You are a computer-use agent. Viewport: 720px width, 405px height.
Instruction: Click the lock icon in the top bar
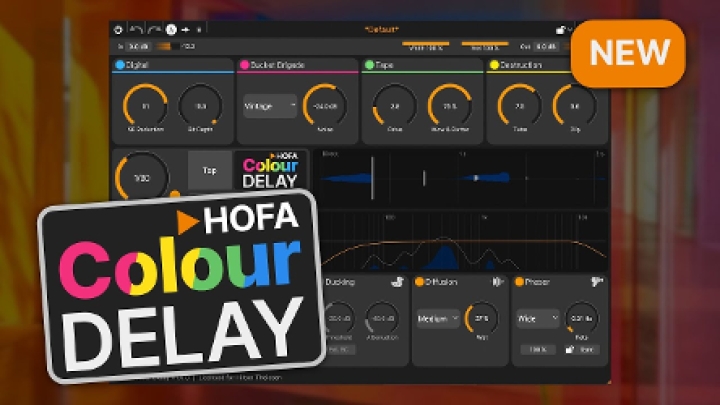[x=560, y=30]
